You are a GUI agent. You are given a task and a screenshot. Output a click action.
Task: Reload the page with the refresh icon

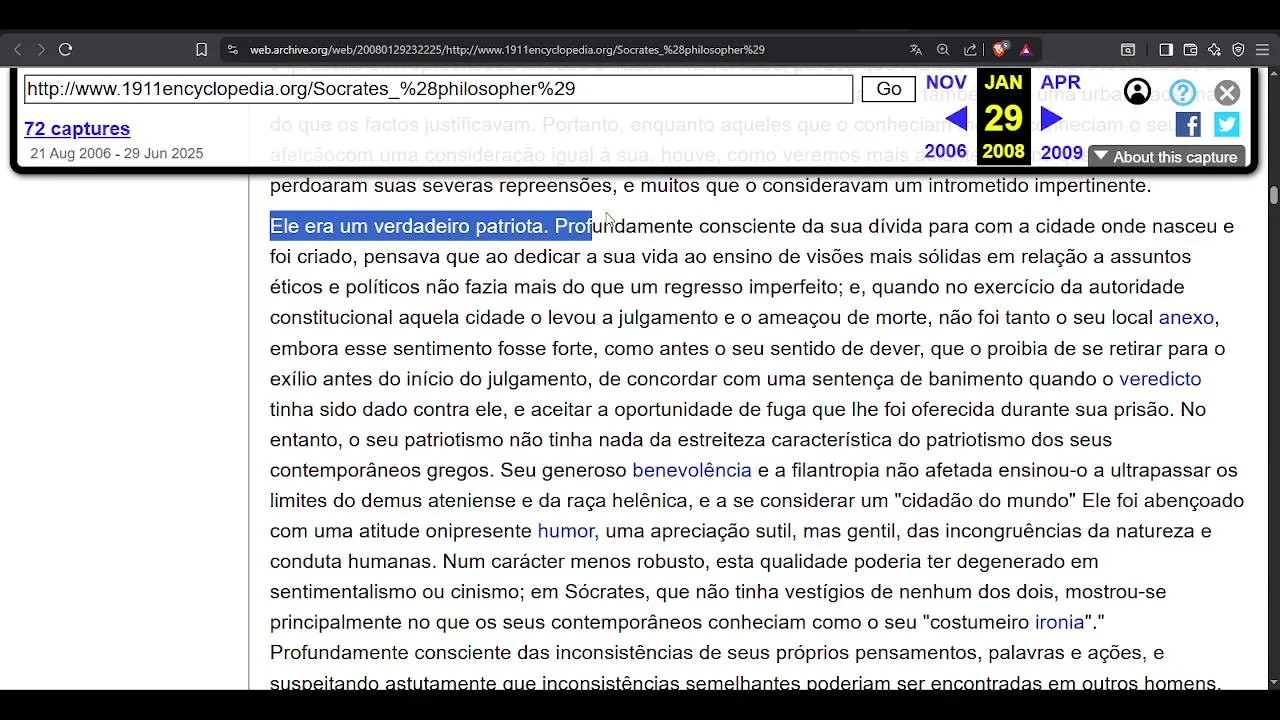(66, 49)
